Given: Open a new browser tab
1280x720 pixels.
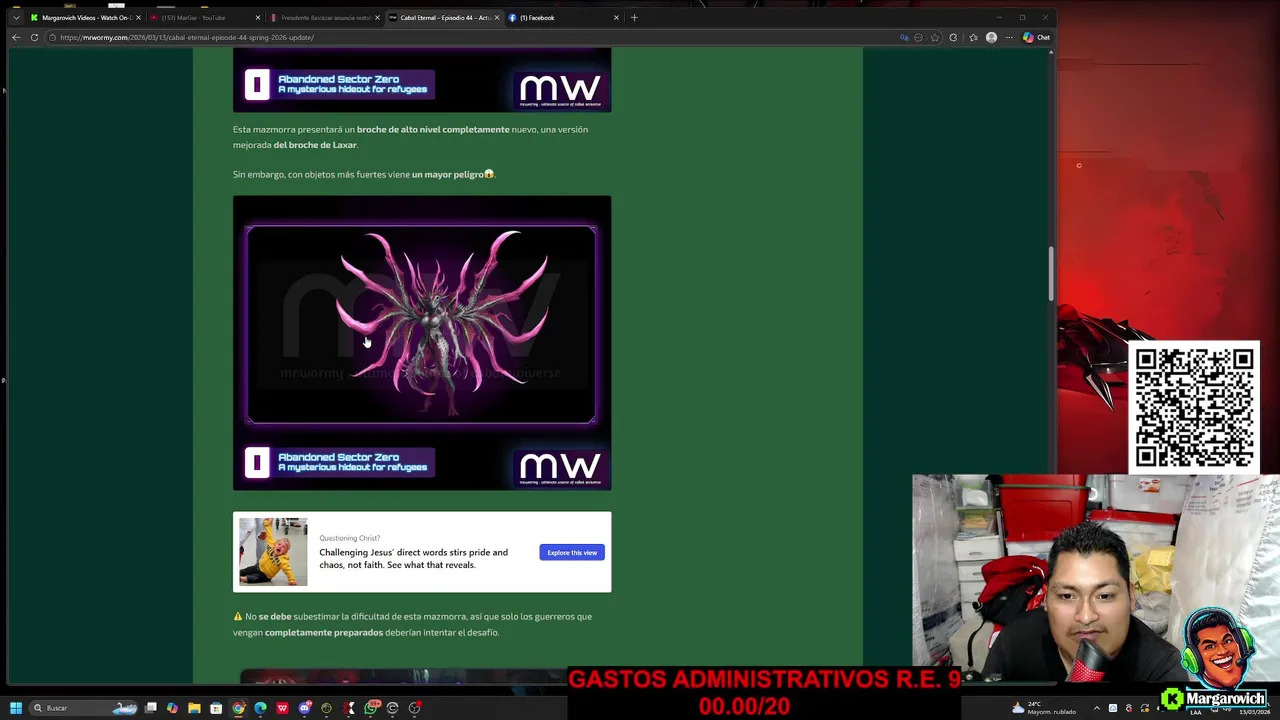Looking at the screenshot, I should click(x=634, y=17).
